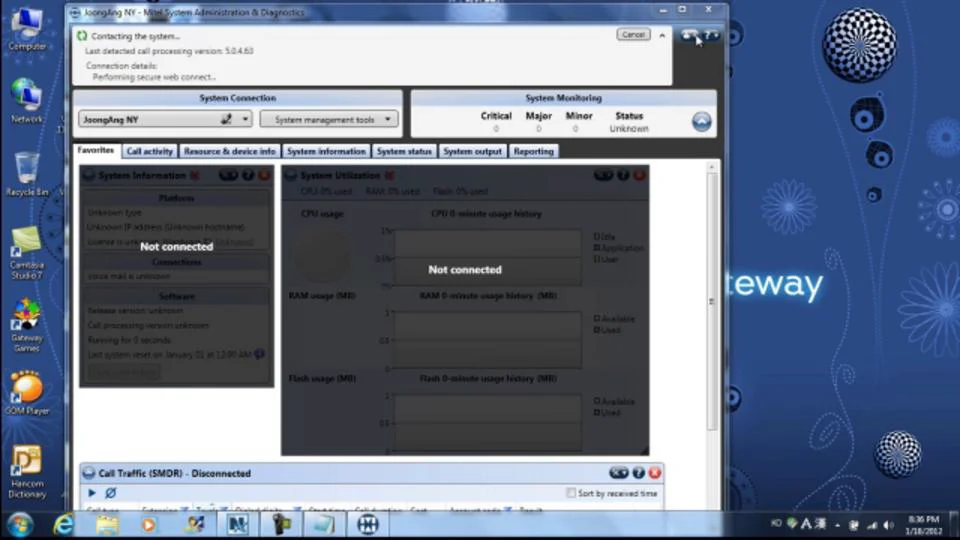Close the System Utilization panel
Viewport: 960px width, 540px height.
coord(639,176)
